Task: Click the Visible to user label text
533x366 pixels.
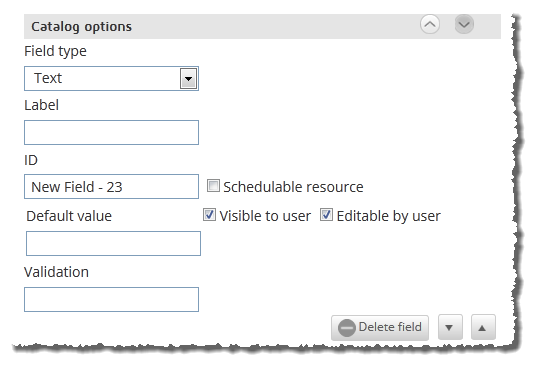Action: (x=265, y=216)
